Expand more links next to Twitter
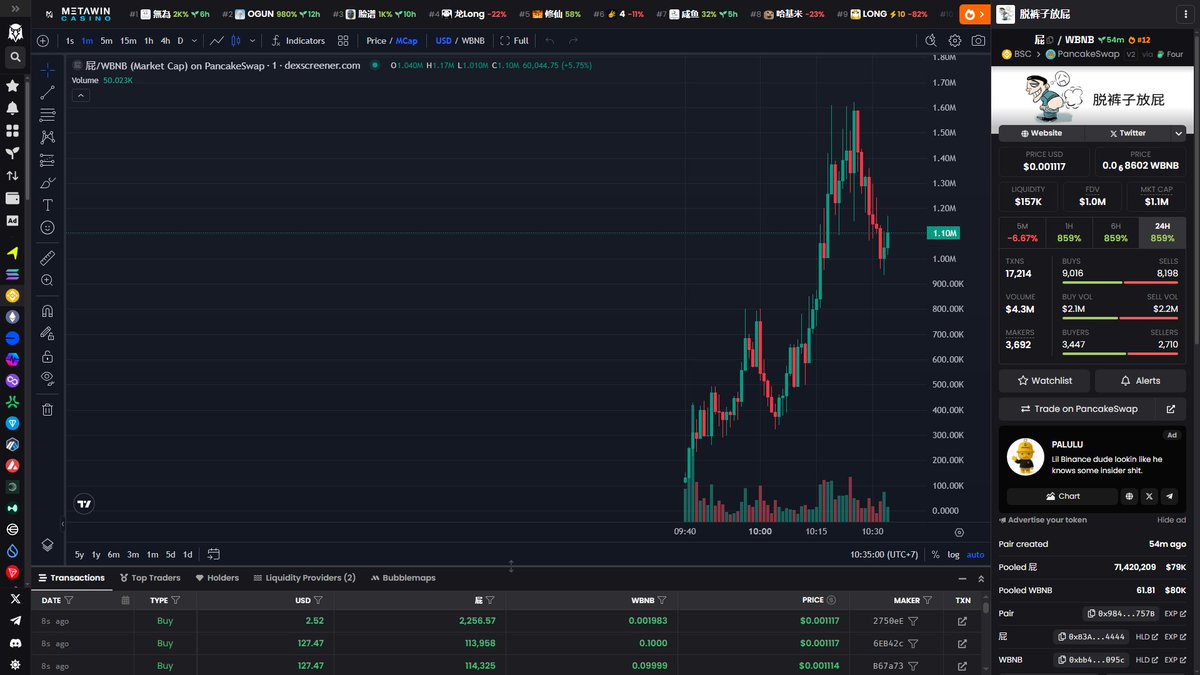 [x=1179, y=133]
